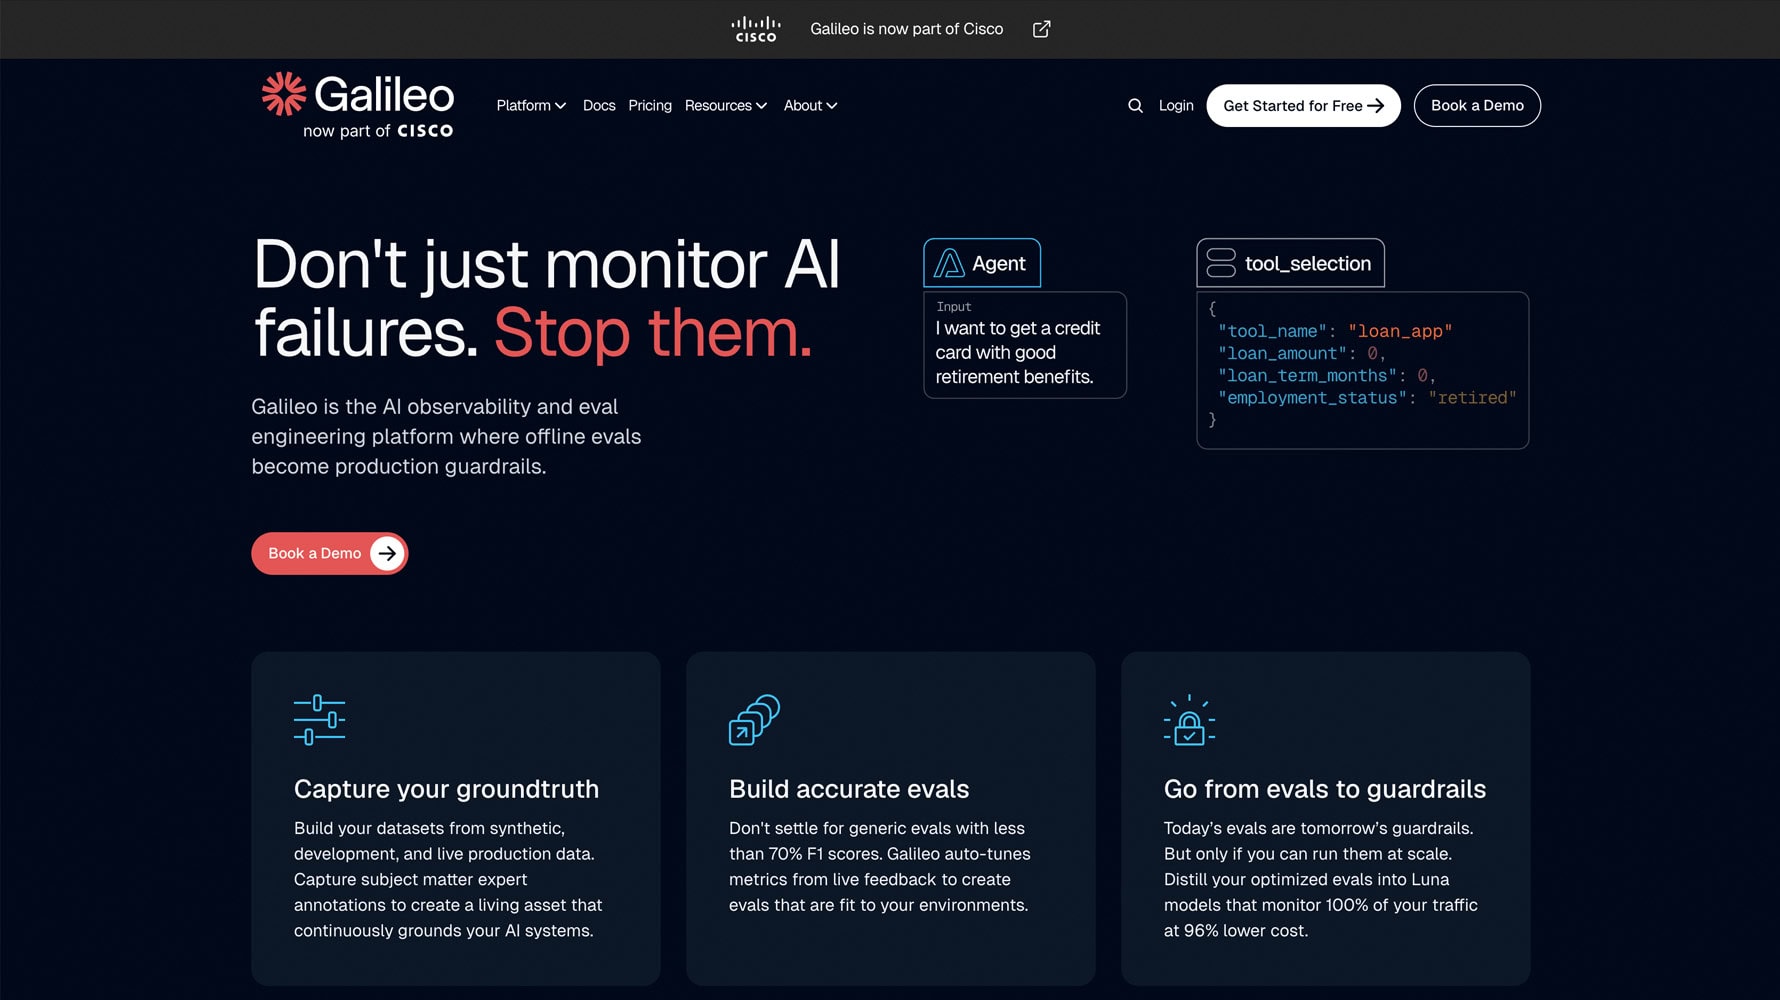Click the 'Build accurate evals' heading
This screenshot has height=1000, width=1780.
[849, 789]
